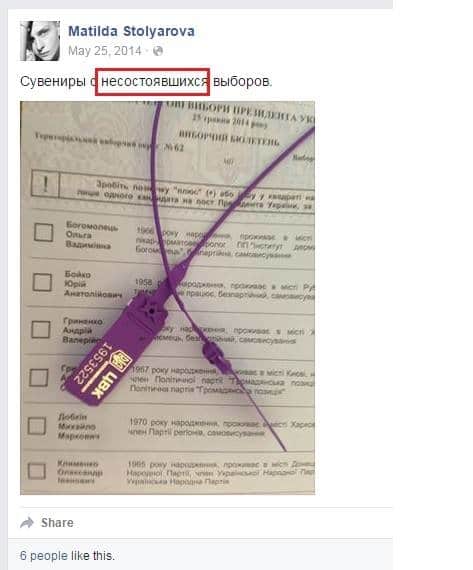Click the public globe privacy icon

(x=158, y=51)
